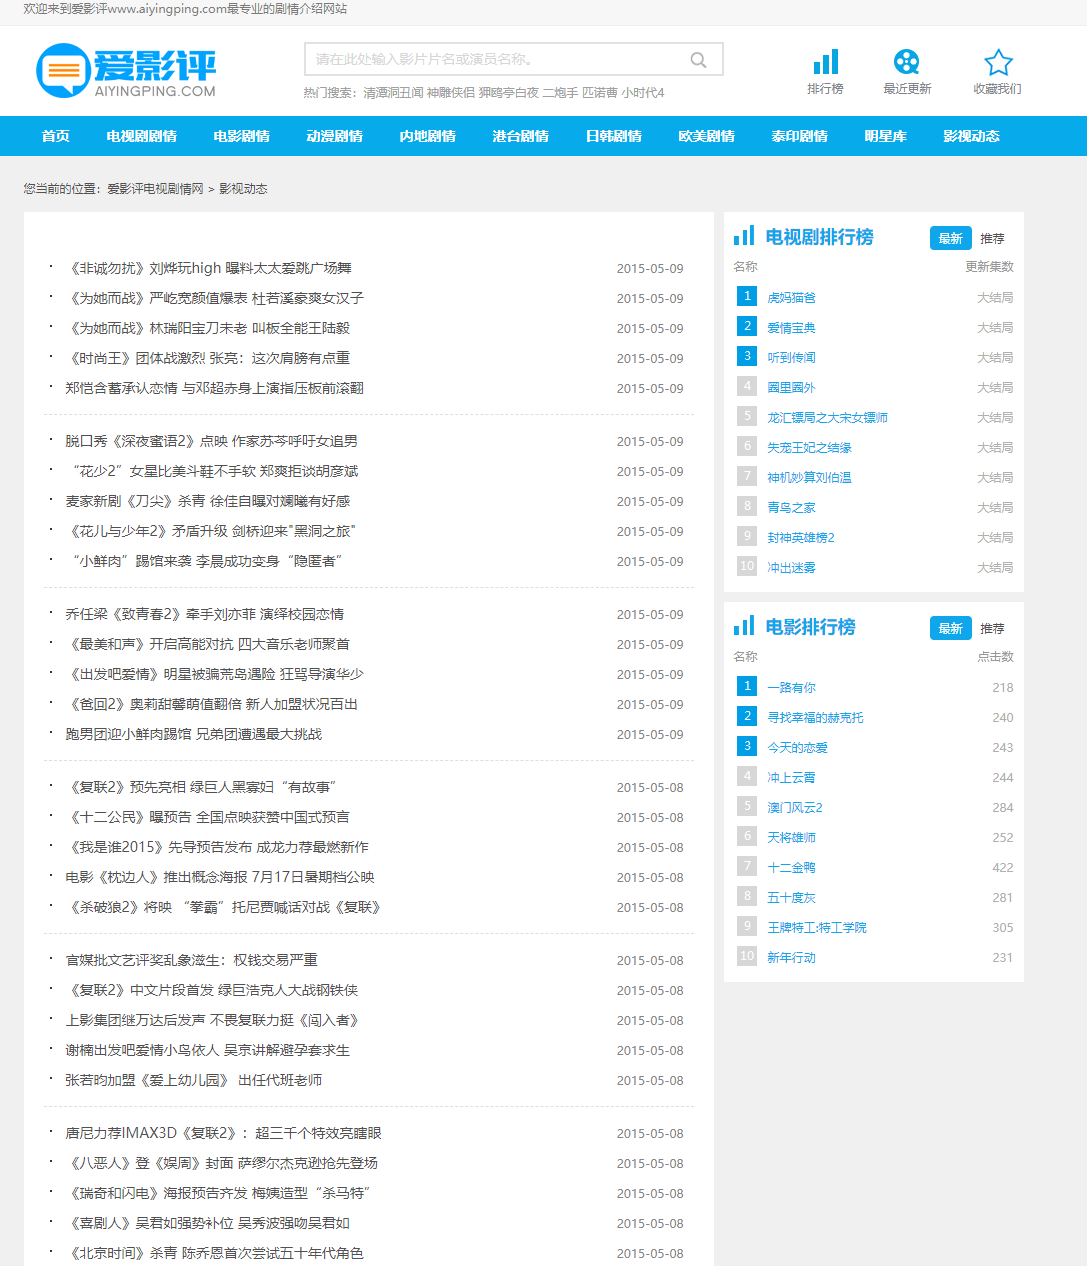
Task: Open 港台剧情 navigation item
Action: [521, 136]
